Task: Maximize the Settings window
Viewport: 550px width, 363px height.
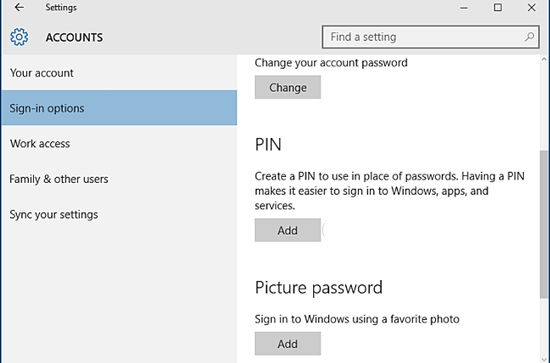Action: click(497, 7)
